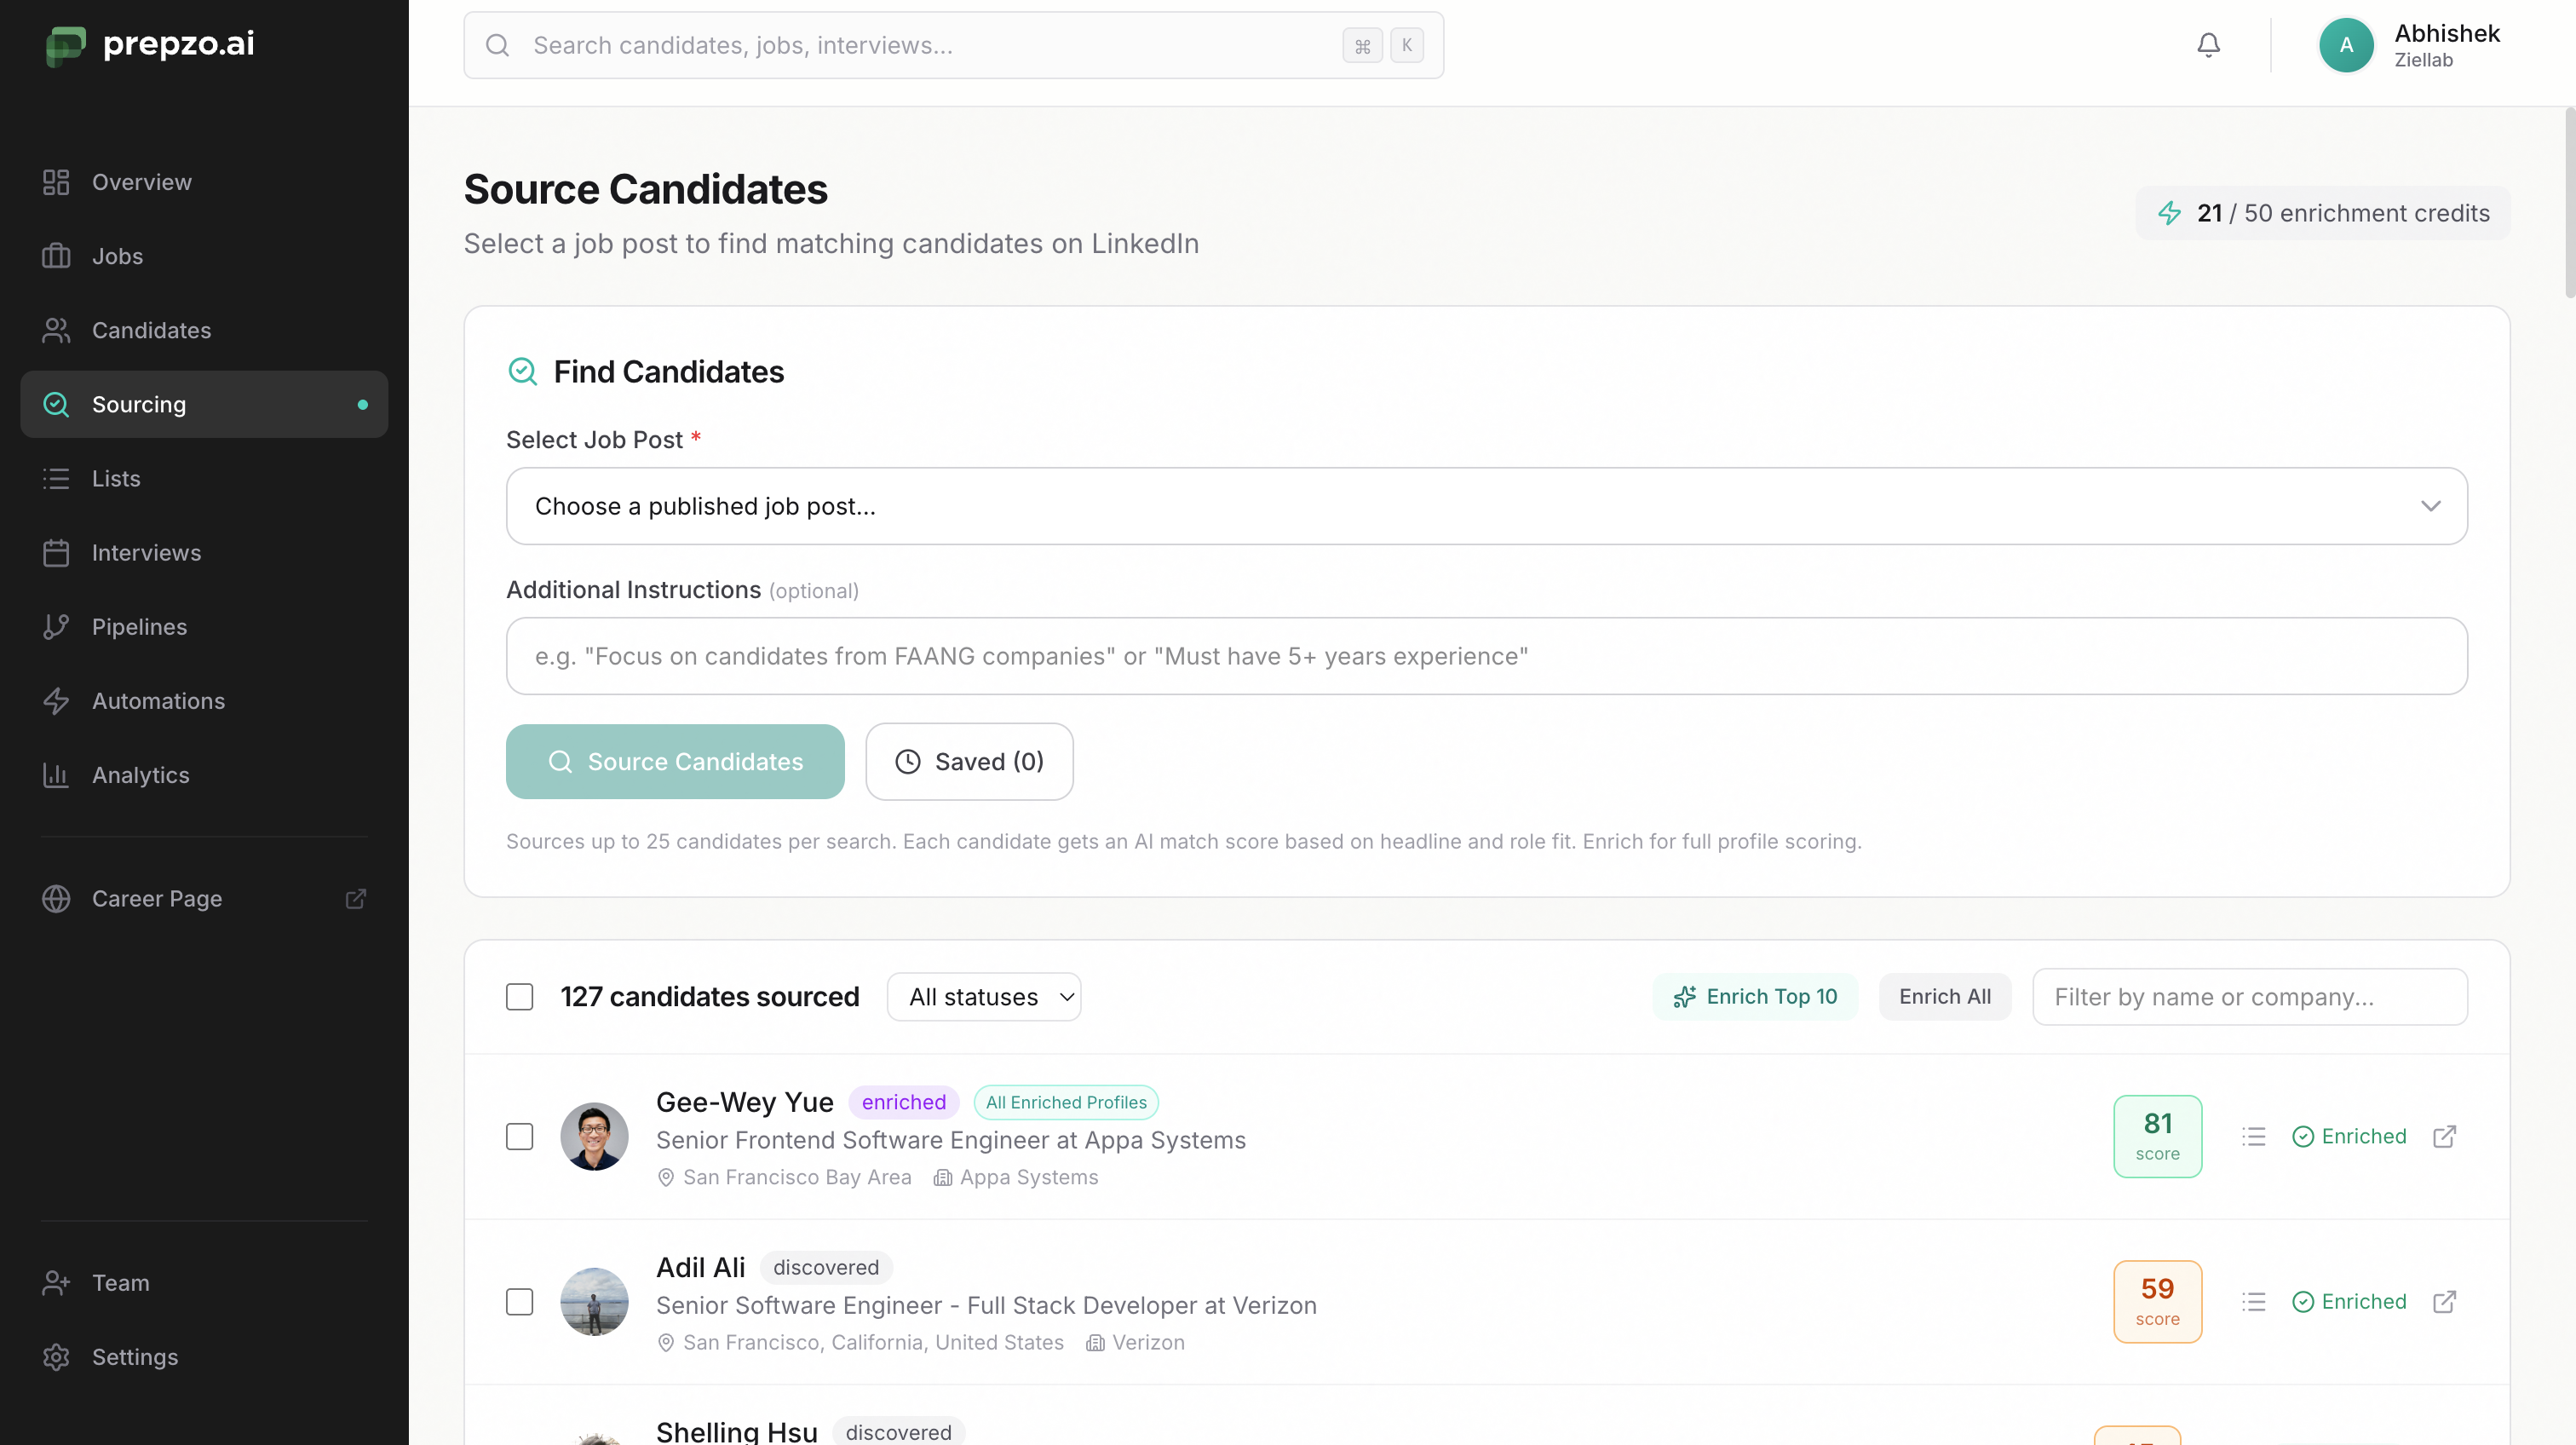Open Gee-Wey Yue's external profile link icon
The height and width of the screenshot is (1445, 2576).
pyautogui.click(x=2444, y=1136)
